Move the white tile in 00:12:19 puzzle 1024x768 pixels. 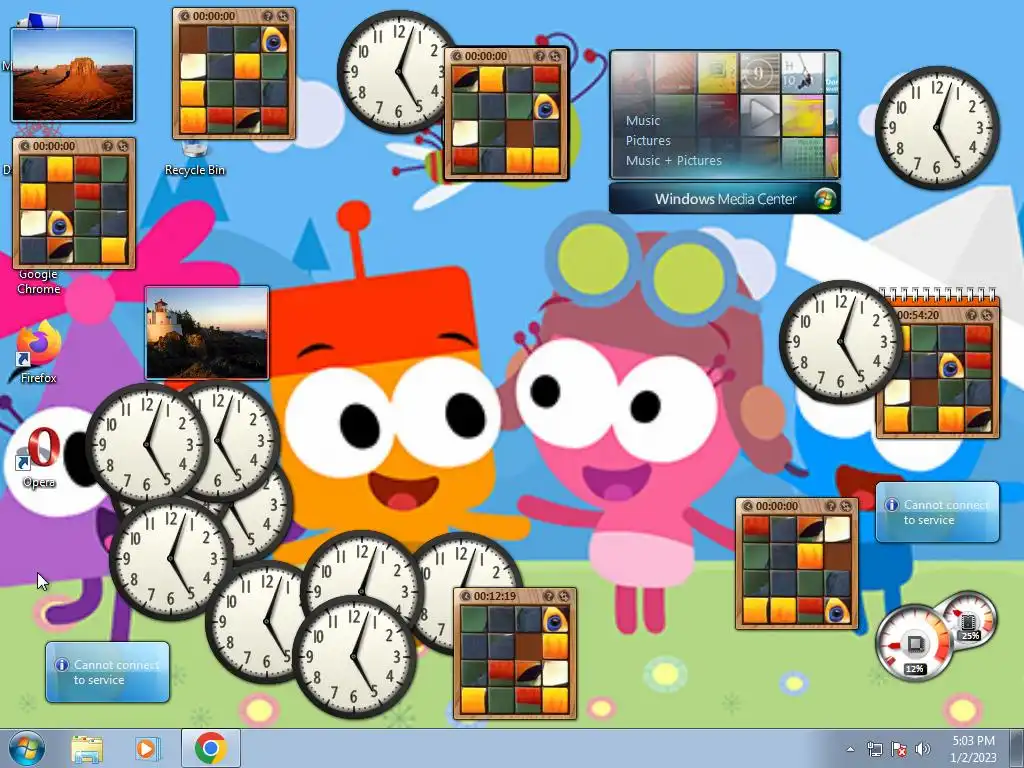pyautogui.click(x=555, y=673)
